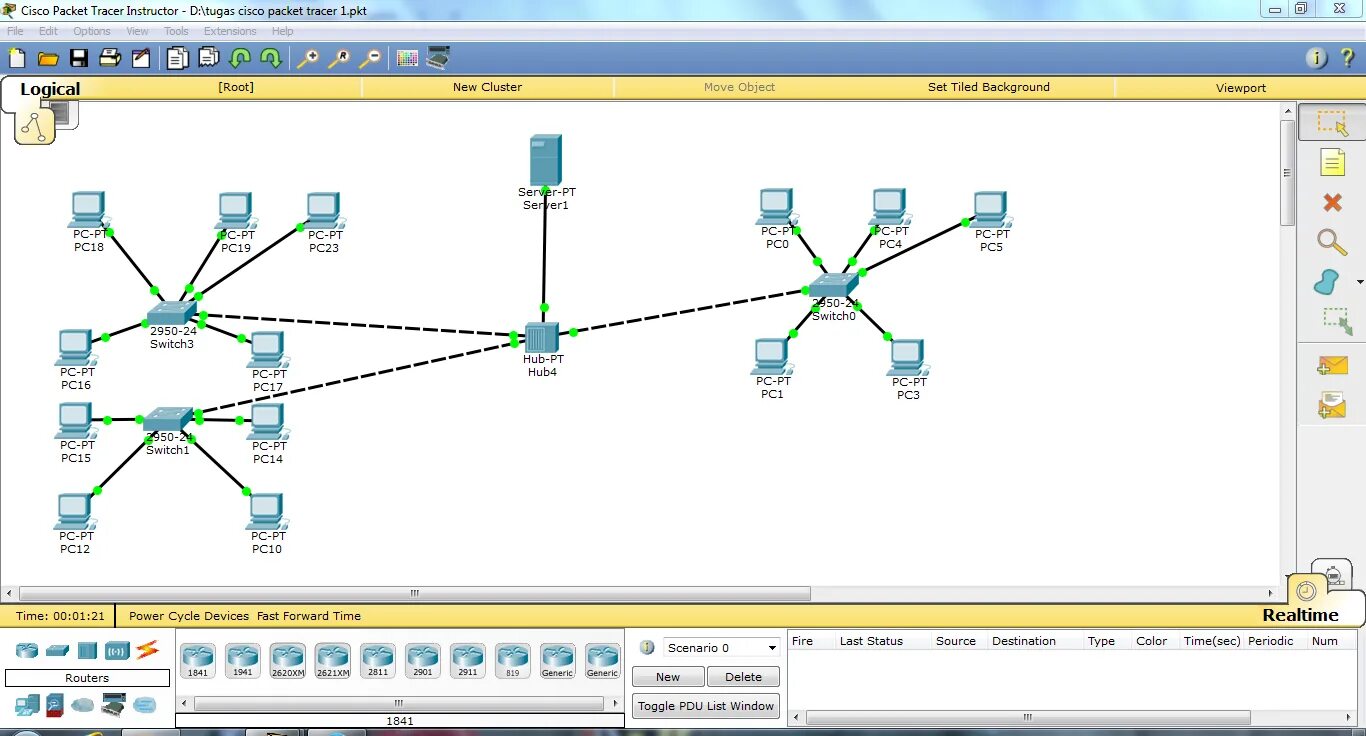The height and width of the screenshot is (736, 1366).
Task: Open the Options menu
Action: point(92,31)
